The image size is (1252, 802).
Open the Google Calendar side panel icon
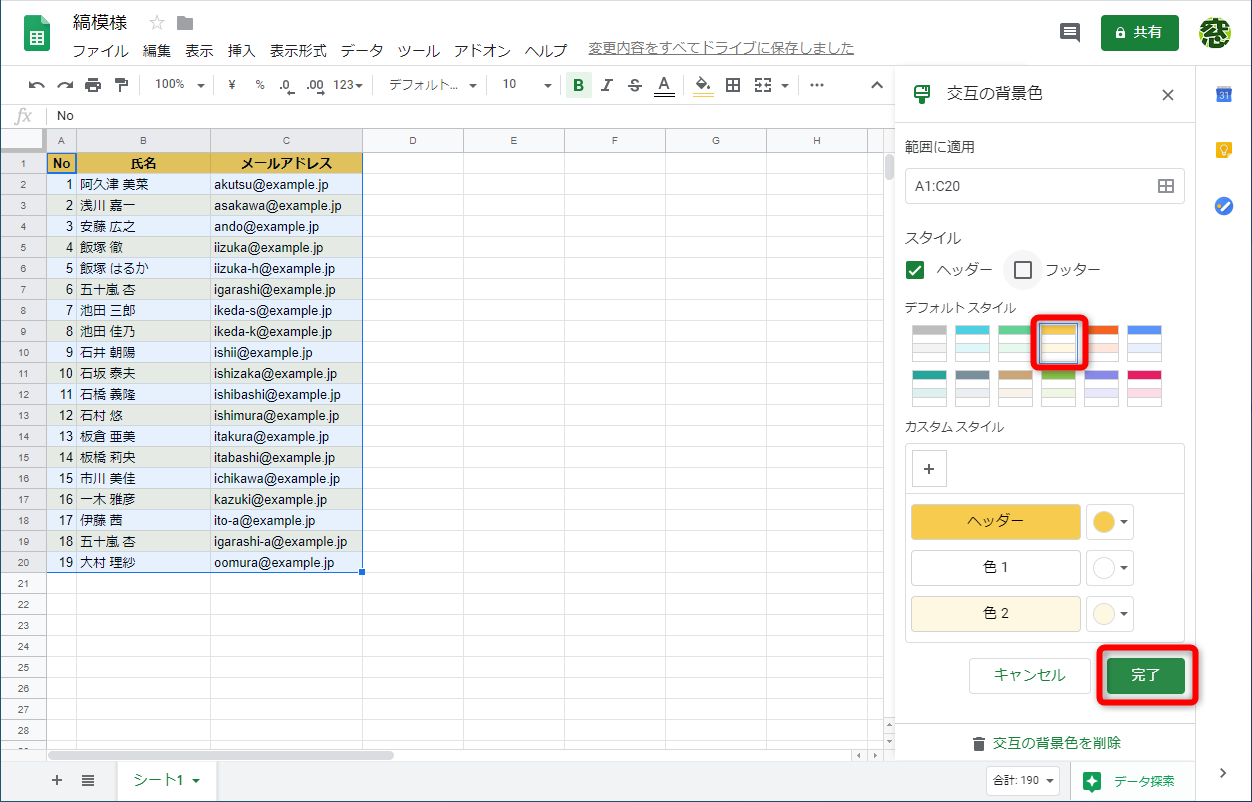[1223, 94]
